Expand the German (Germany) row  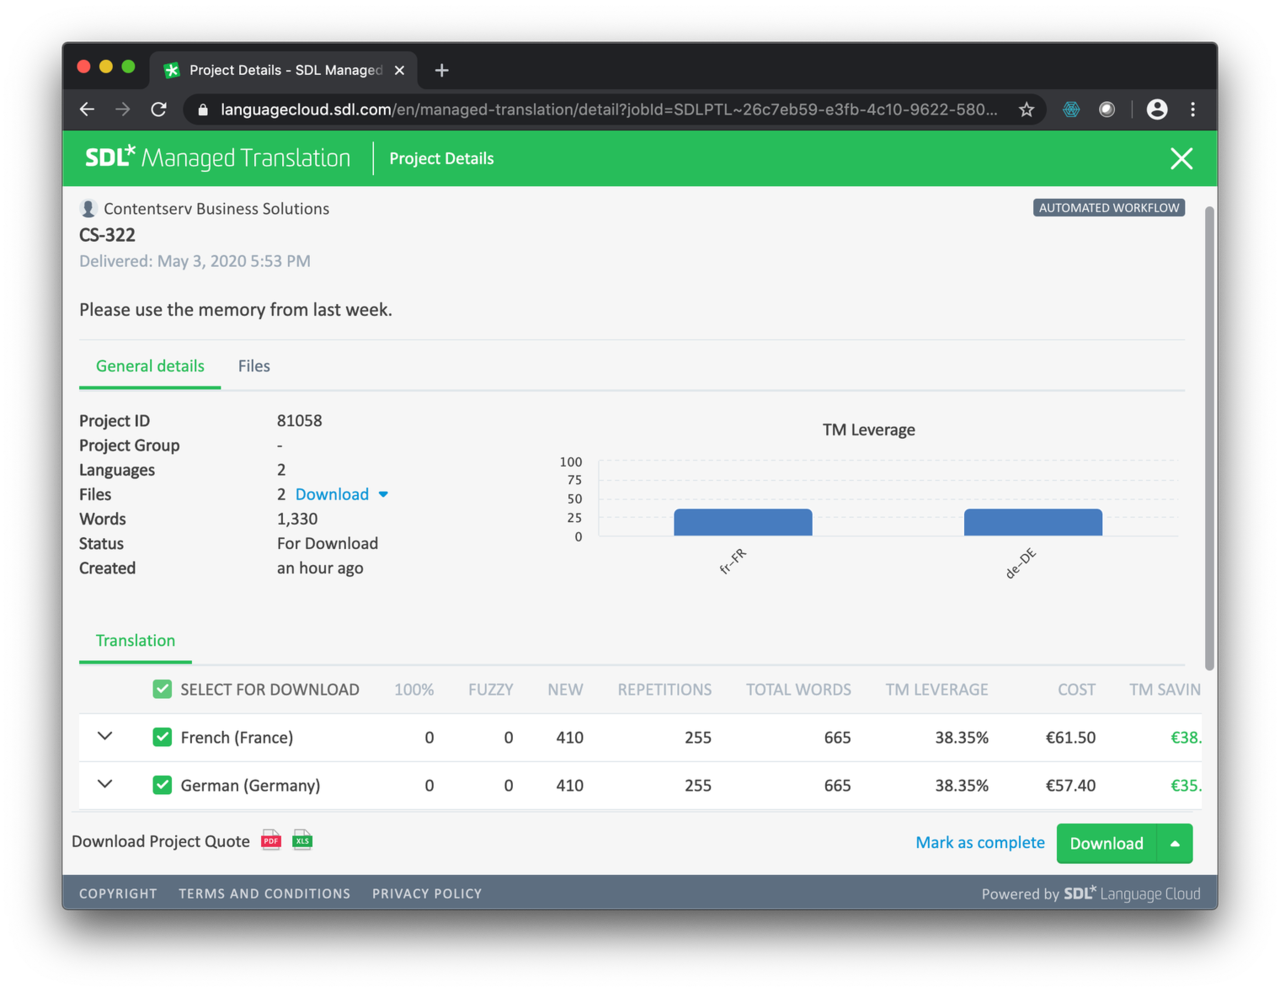(x=105, y=785)
